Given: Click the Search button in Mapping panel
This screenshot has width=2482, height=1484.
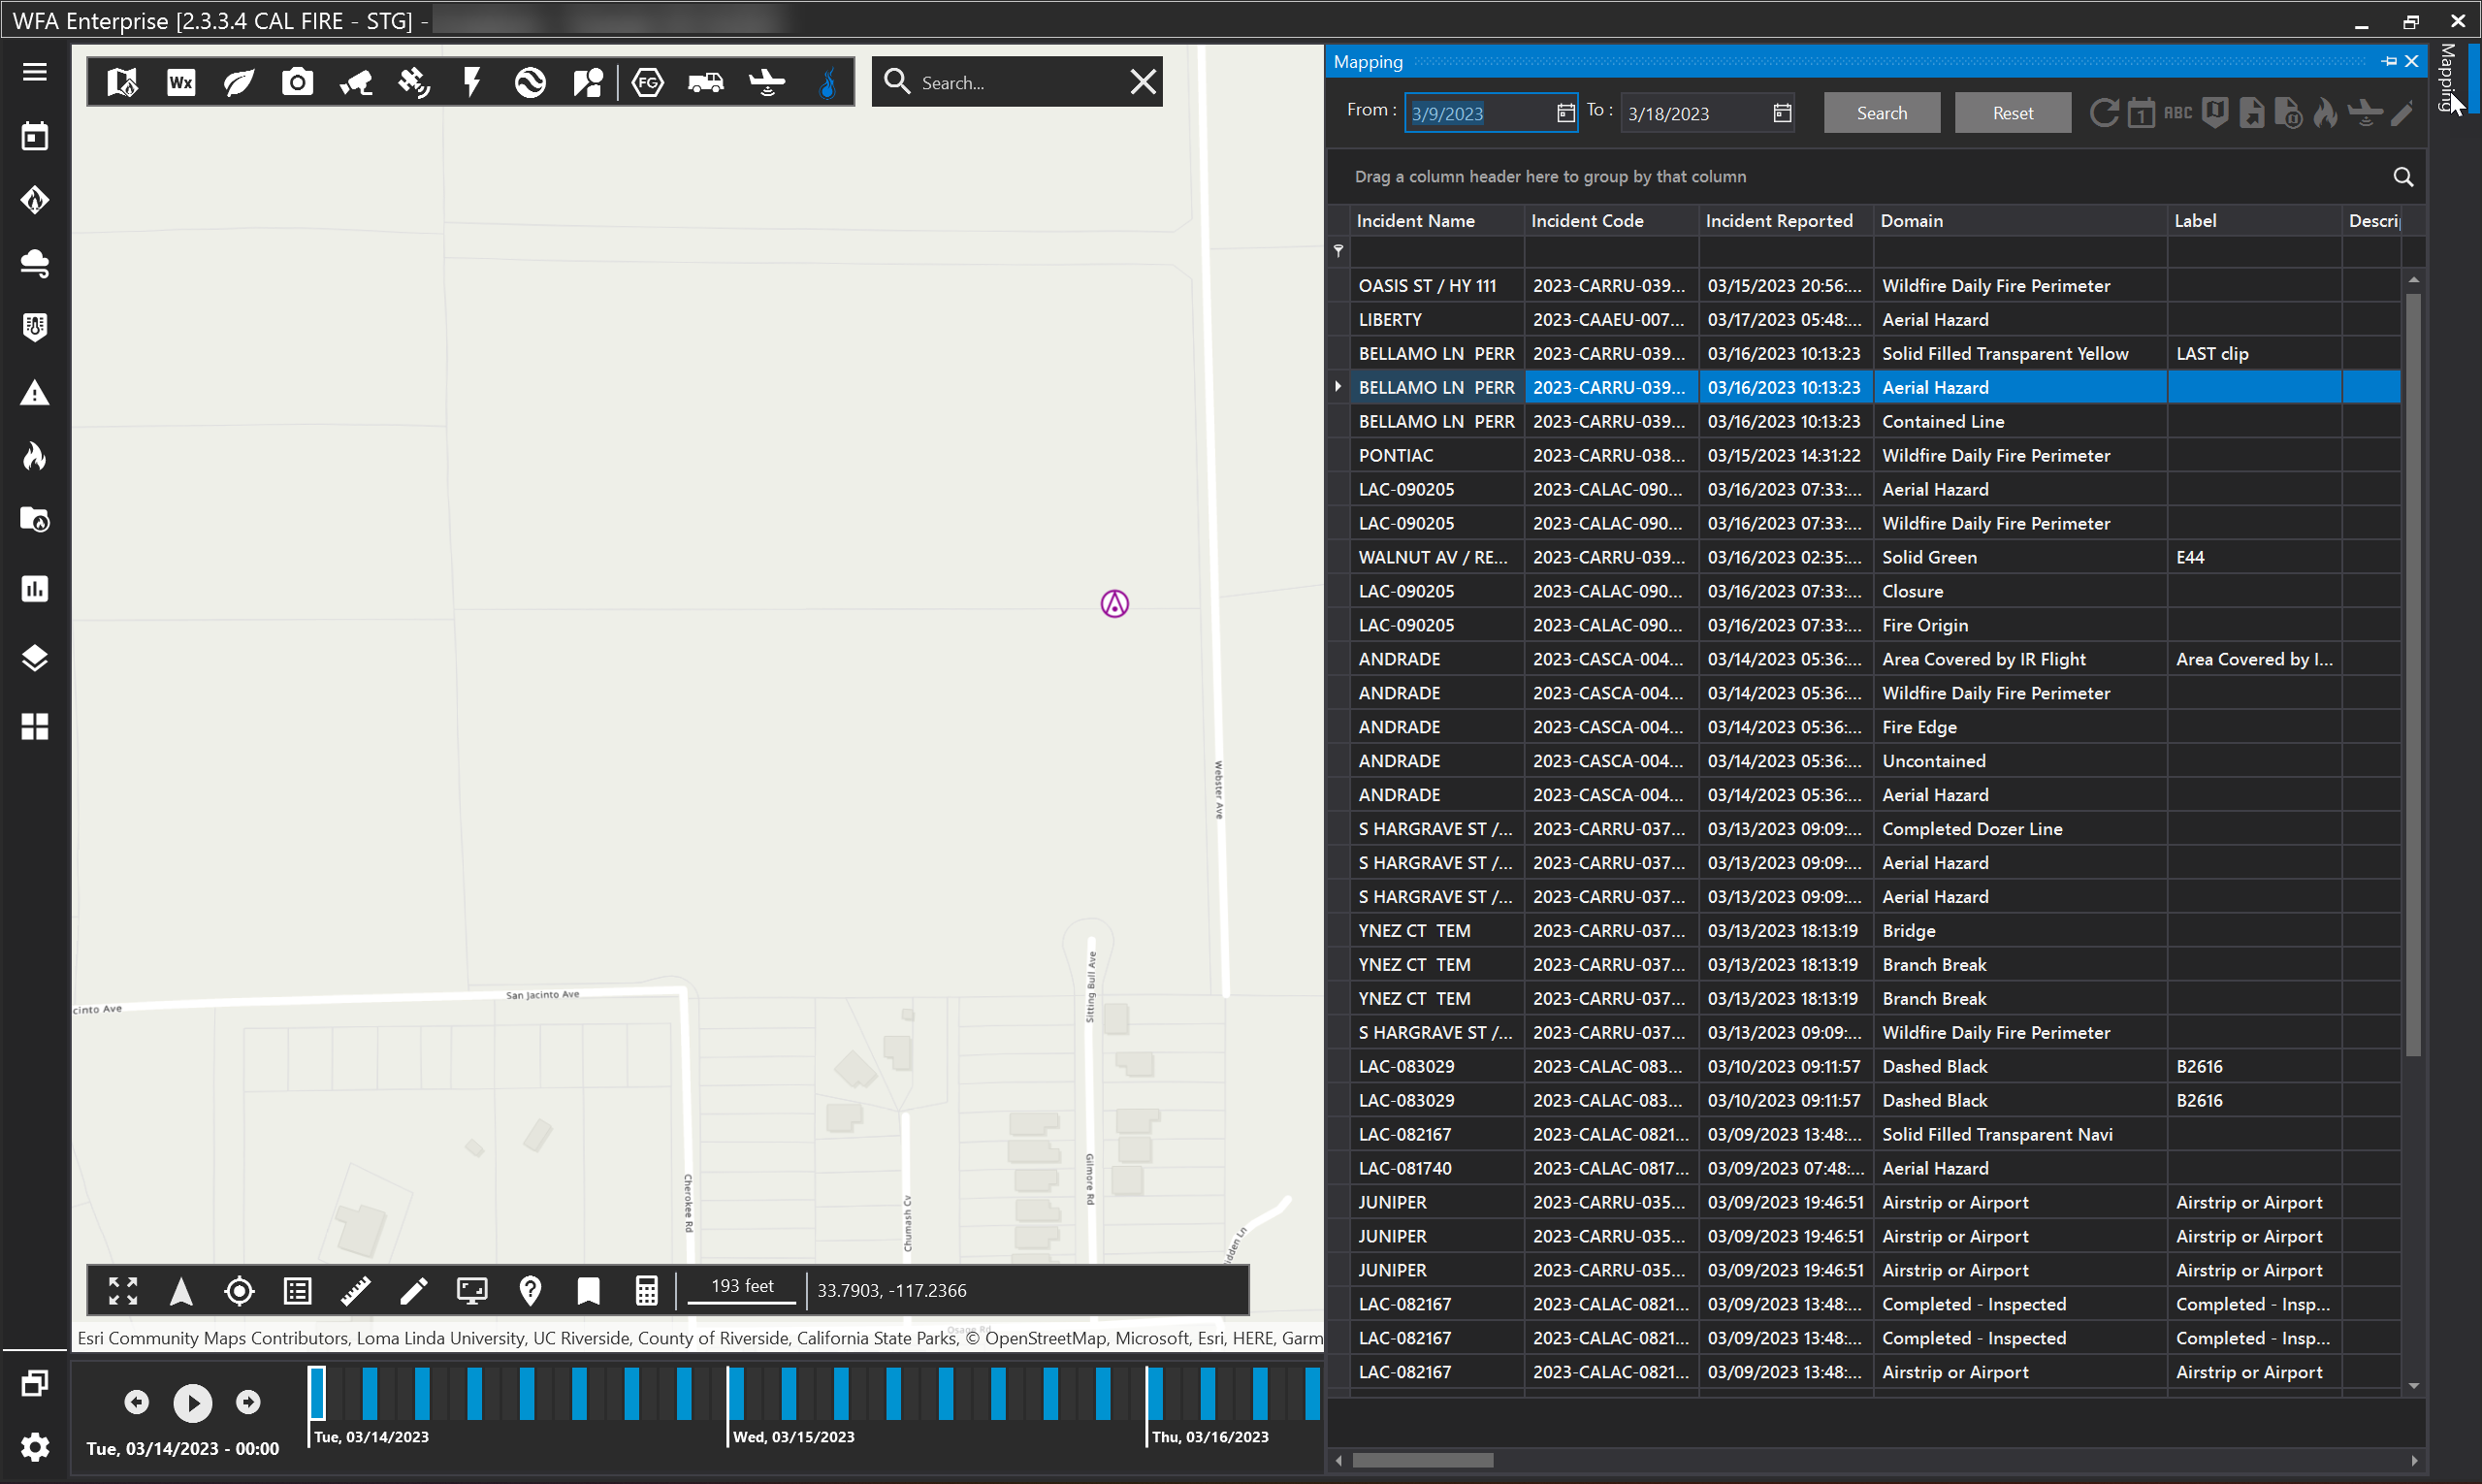Looking at the screenshot, I should (1881, 112).
